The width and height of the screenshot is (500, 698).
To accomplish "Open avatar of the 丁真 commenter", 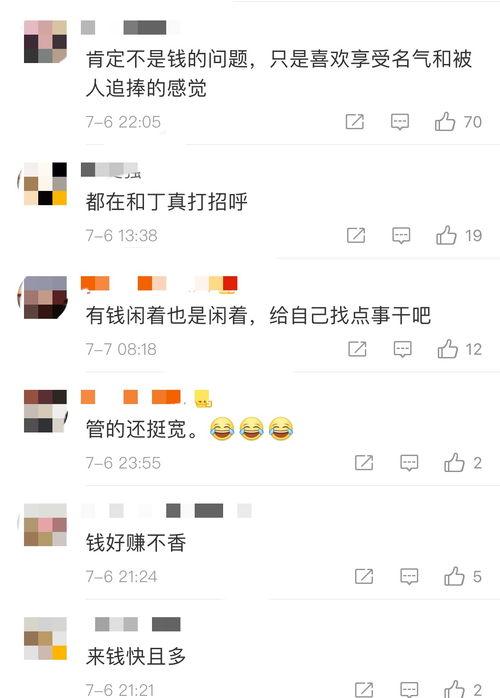I will (x=43, y=184).
